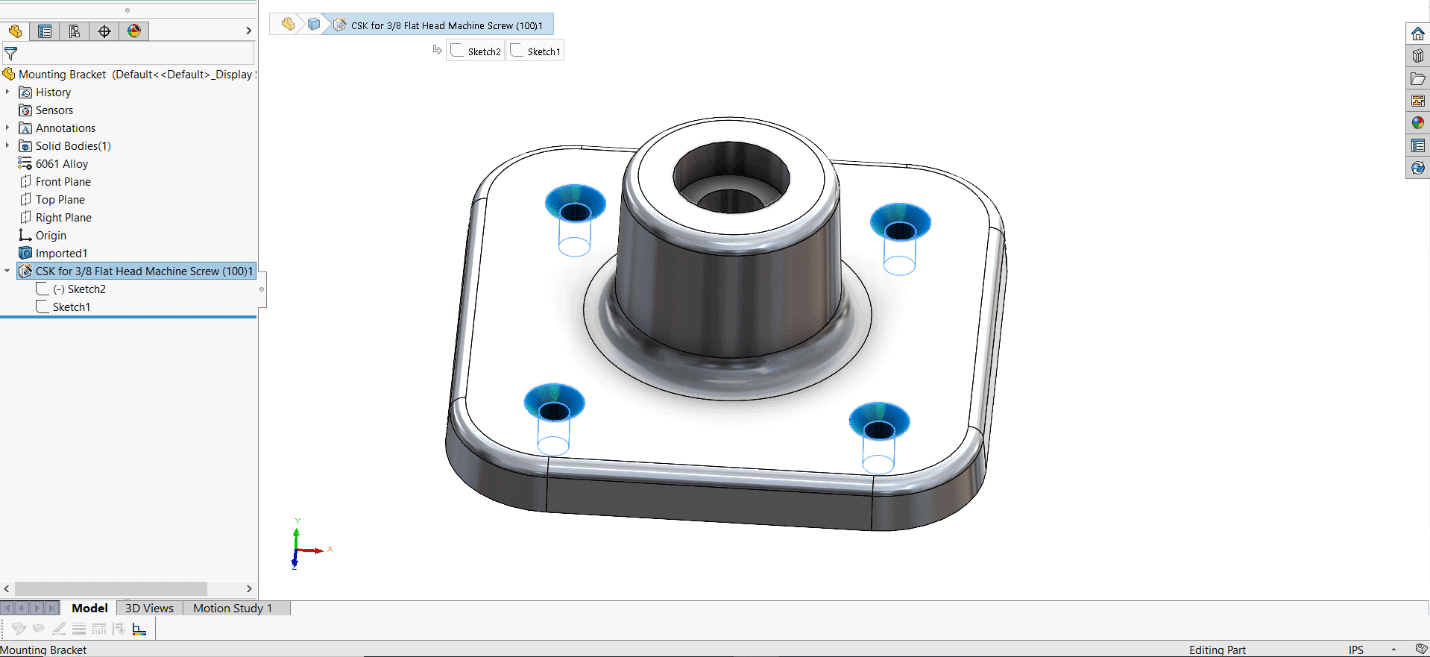This screenshot has height=657, width=1430.
Task: Jump to the last tab with the arrow
Action: click(52, 608)
